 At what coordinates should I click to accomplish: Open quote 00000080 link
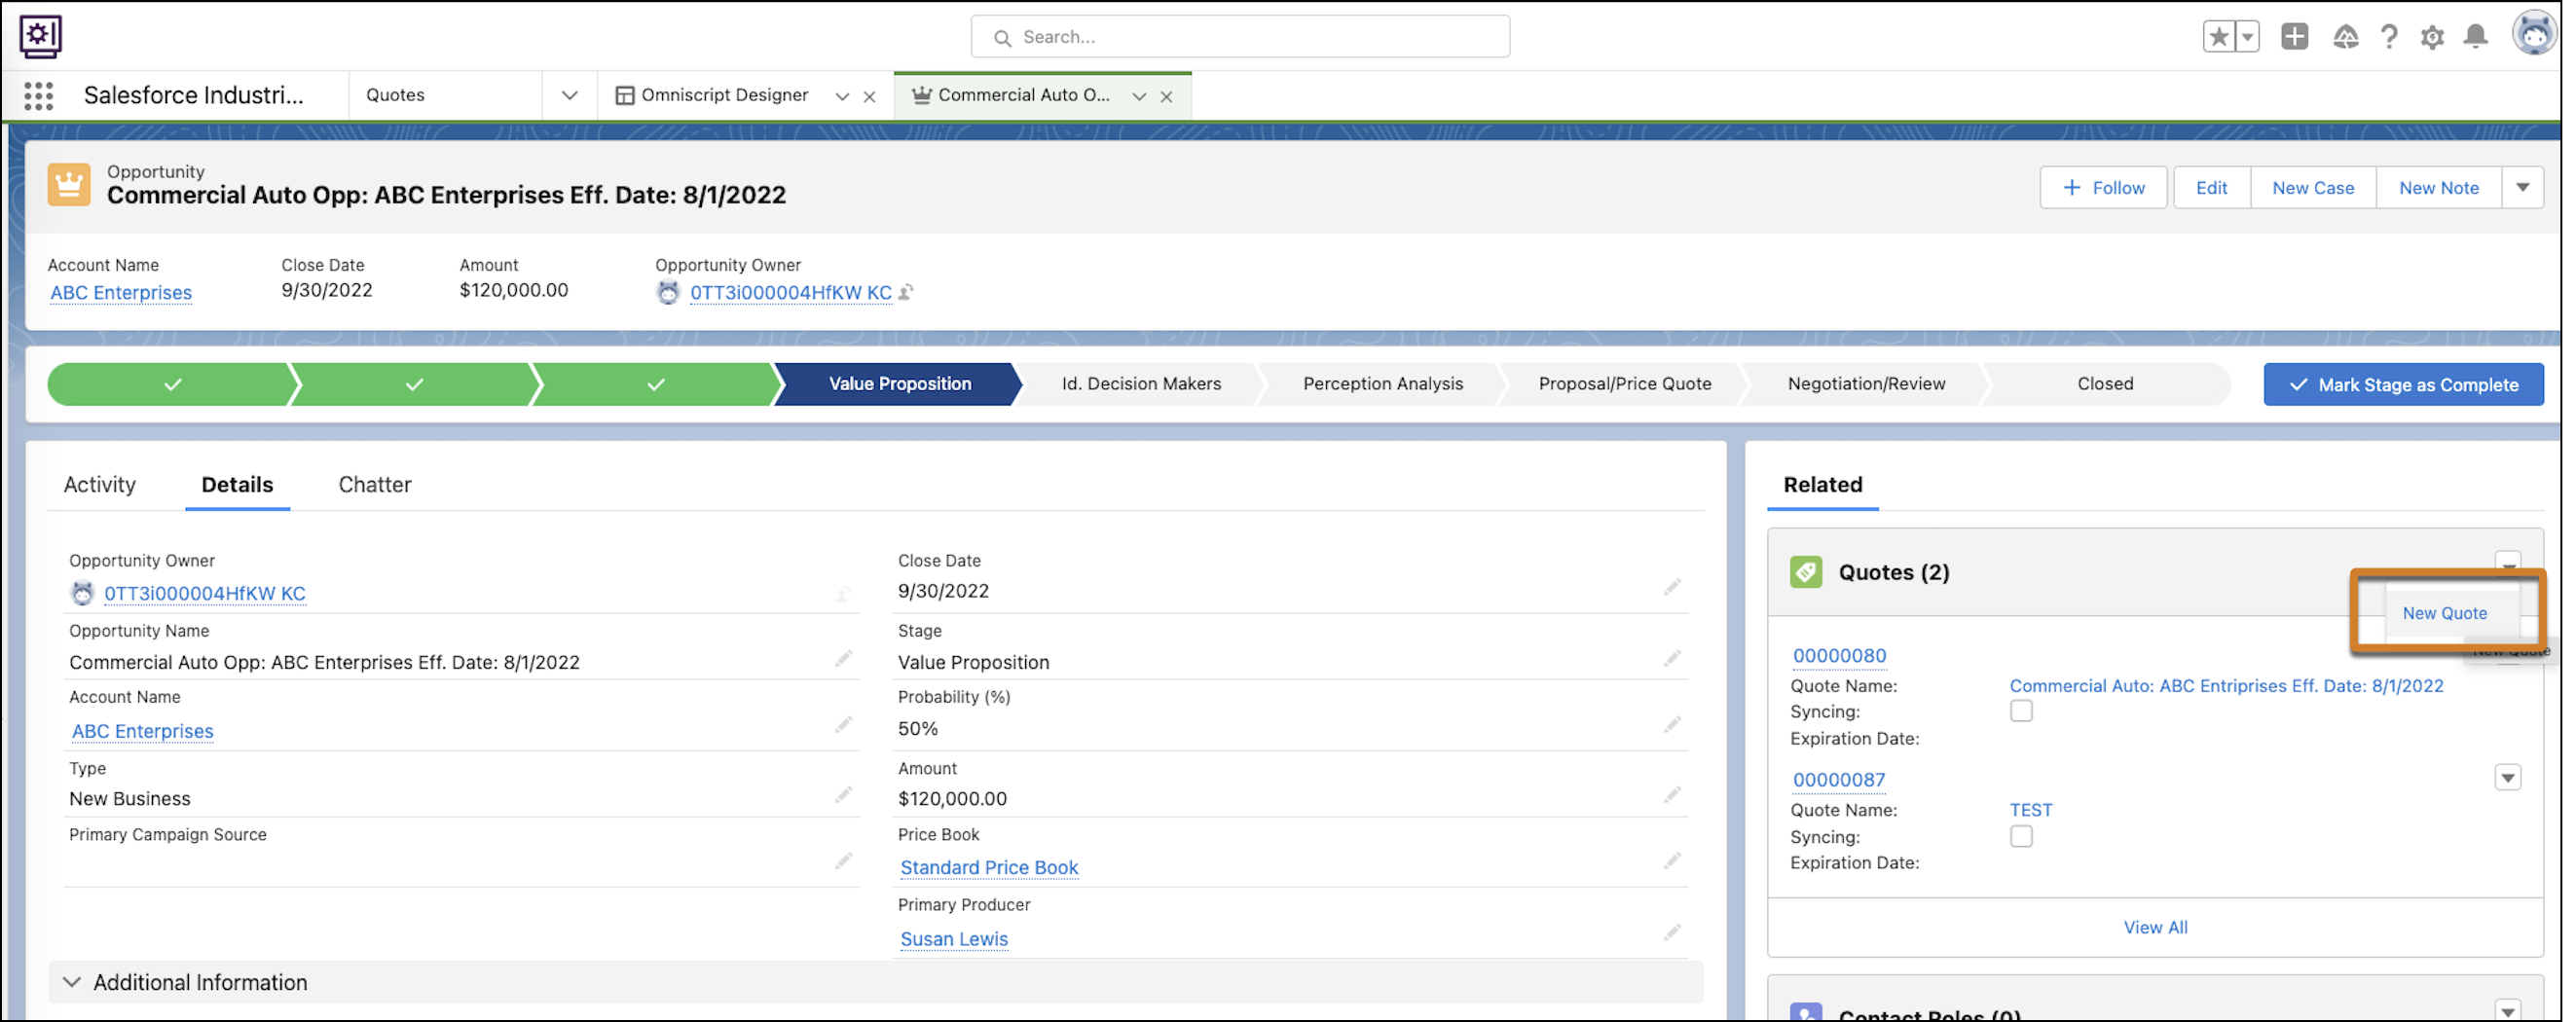coord(1838,656)
